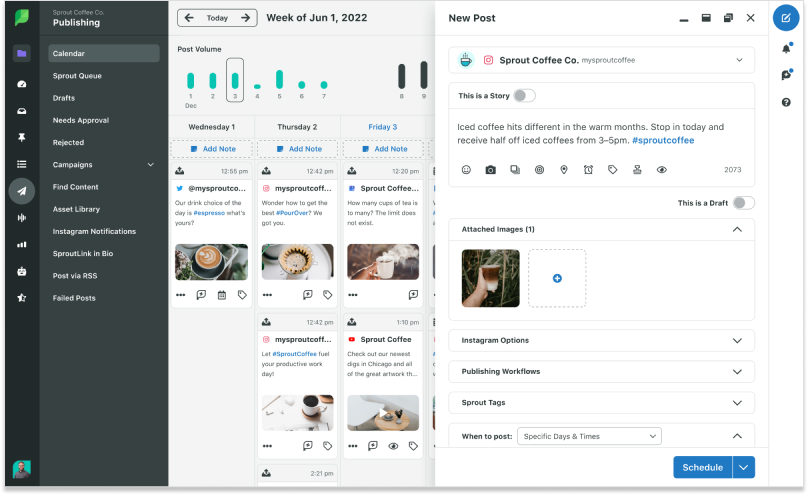Open the help question mark icon
The width and height of the screenshot is (808, 496).
click(786, 102)
